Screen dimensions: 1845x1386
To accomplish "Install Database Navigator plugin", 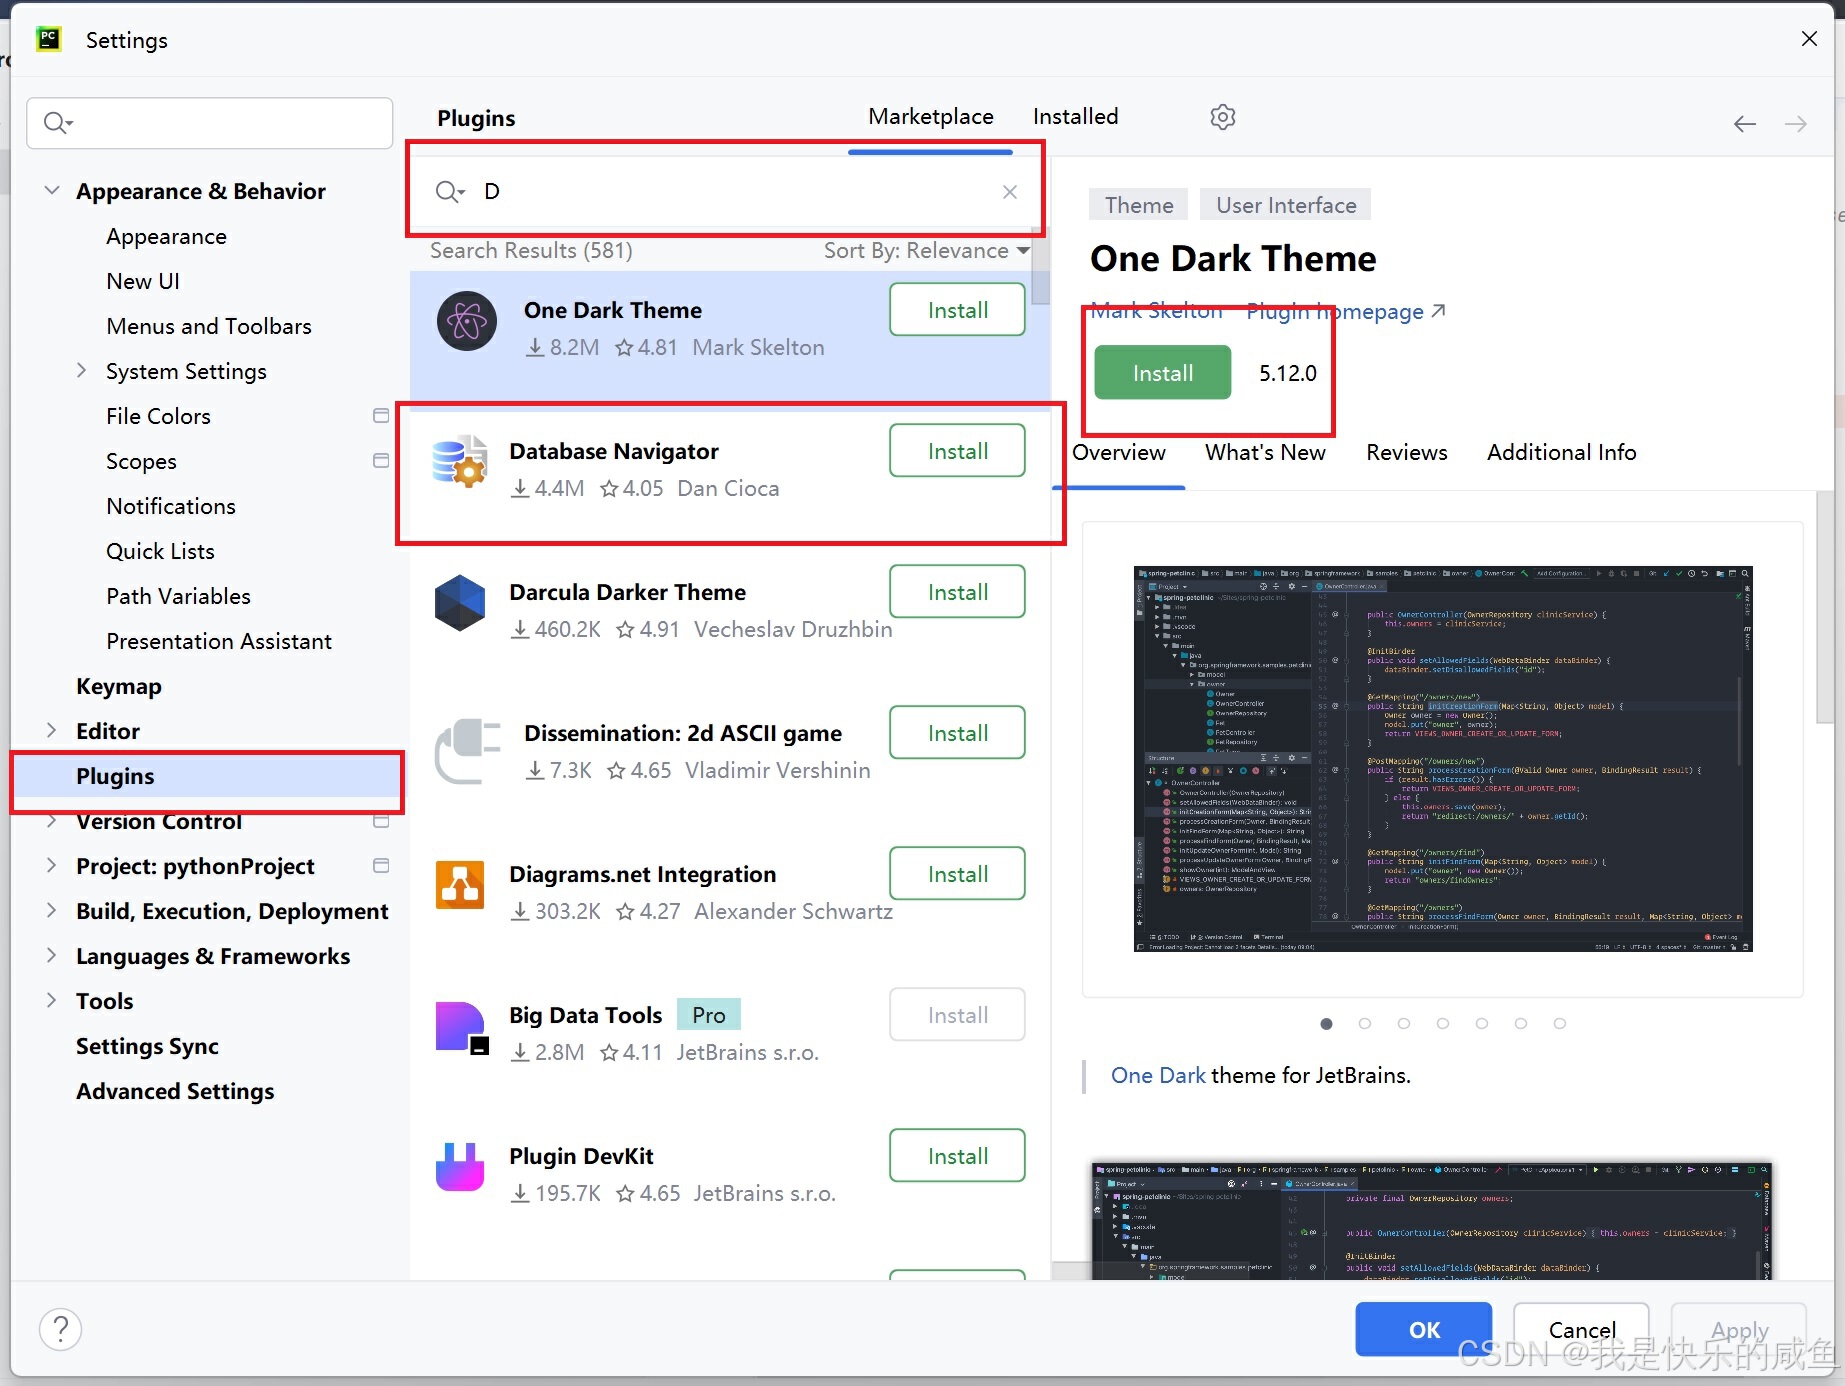I will (957, 451).
